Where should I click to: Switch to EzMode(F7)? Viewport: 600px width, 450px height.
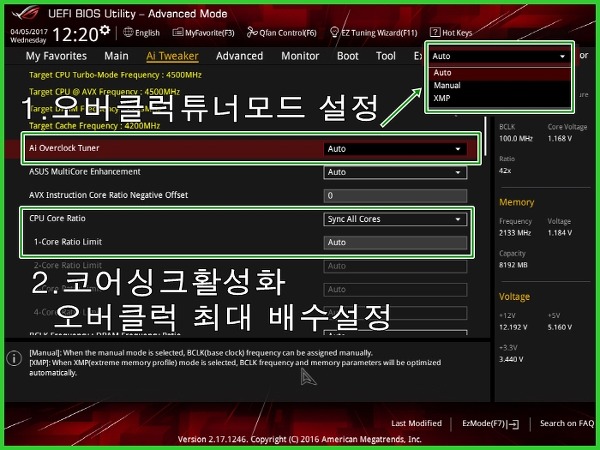491,424
